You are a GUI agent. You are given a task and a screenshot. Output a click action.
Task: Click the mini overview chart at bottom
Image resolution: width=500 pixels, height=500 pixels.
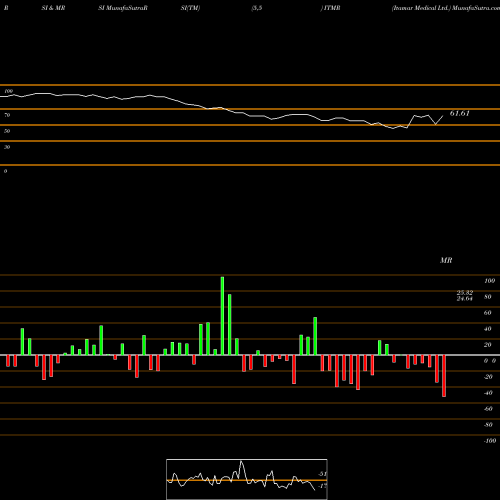[247, 479]
